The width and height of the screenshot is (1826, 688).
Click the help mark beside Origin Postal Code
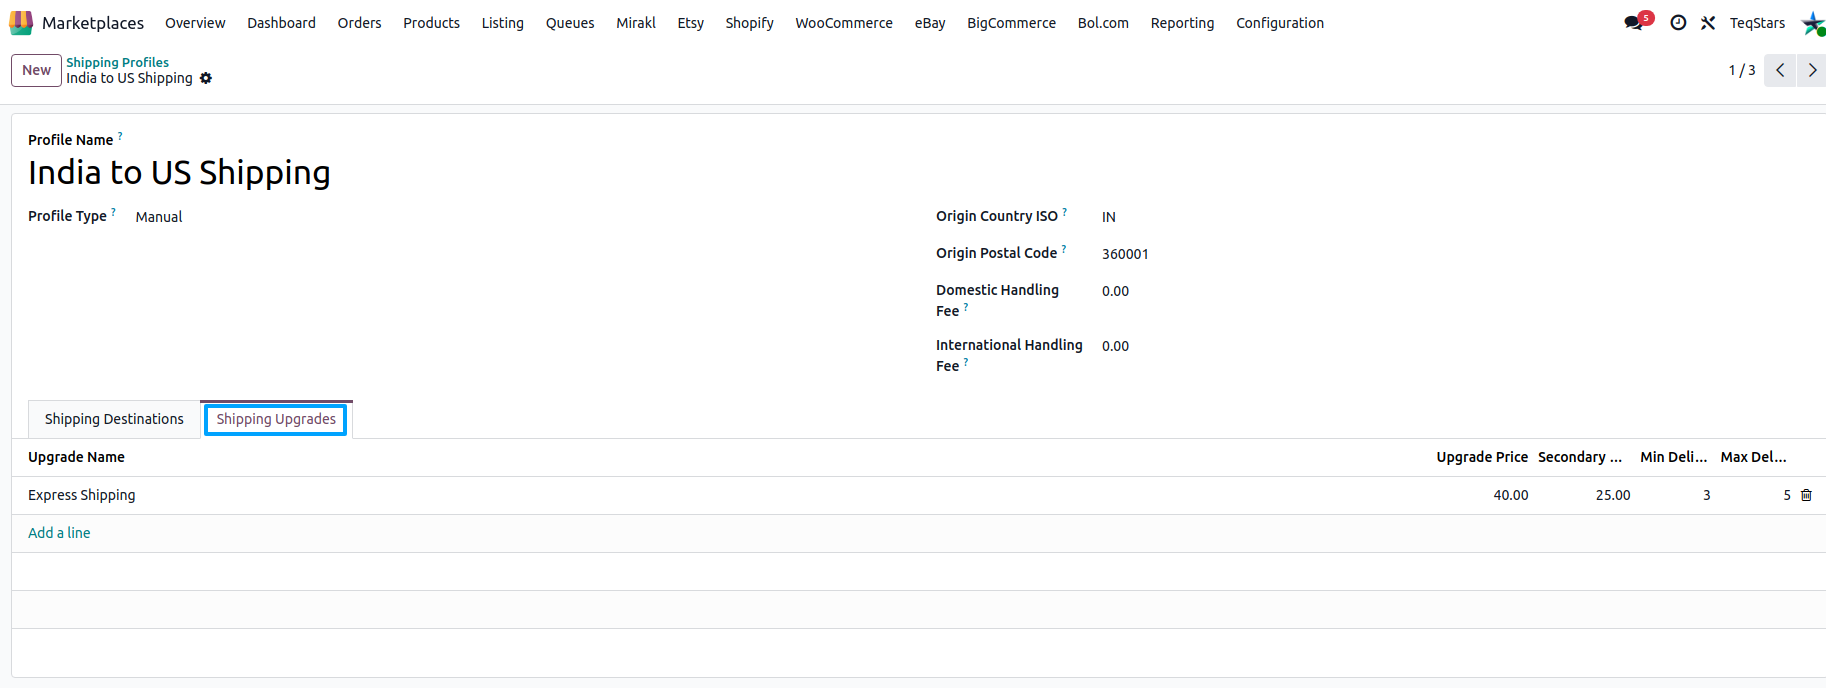point(1063,248)
